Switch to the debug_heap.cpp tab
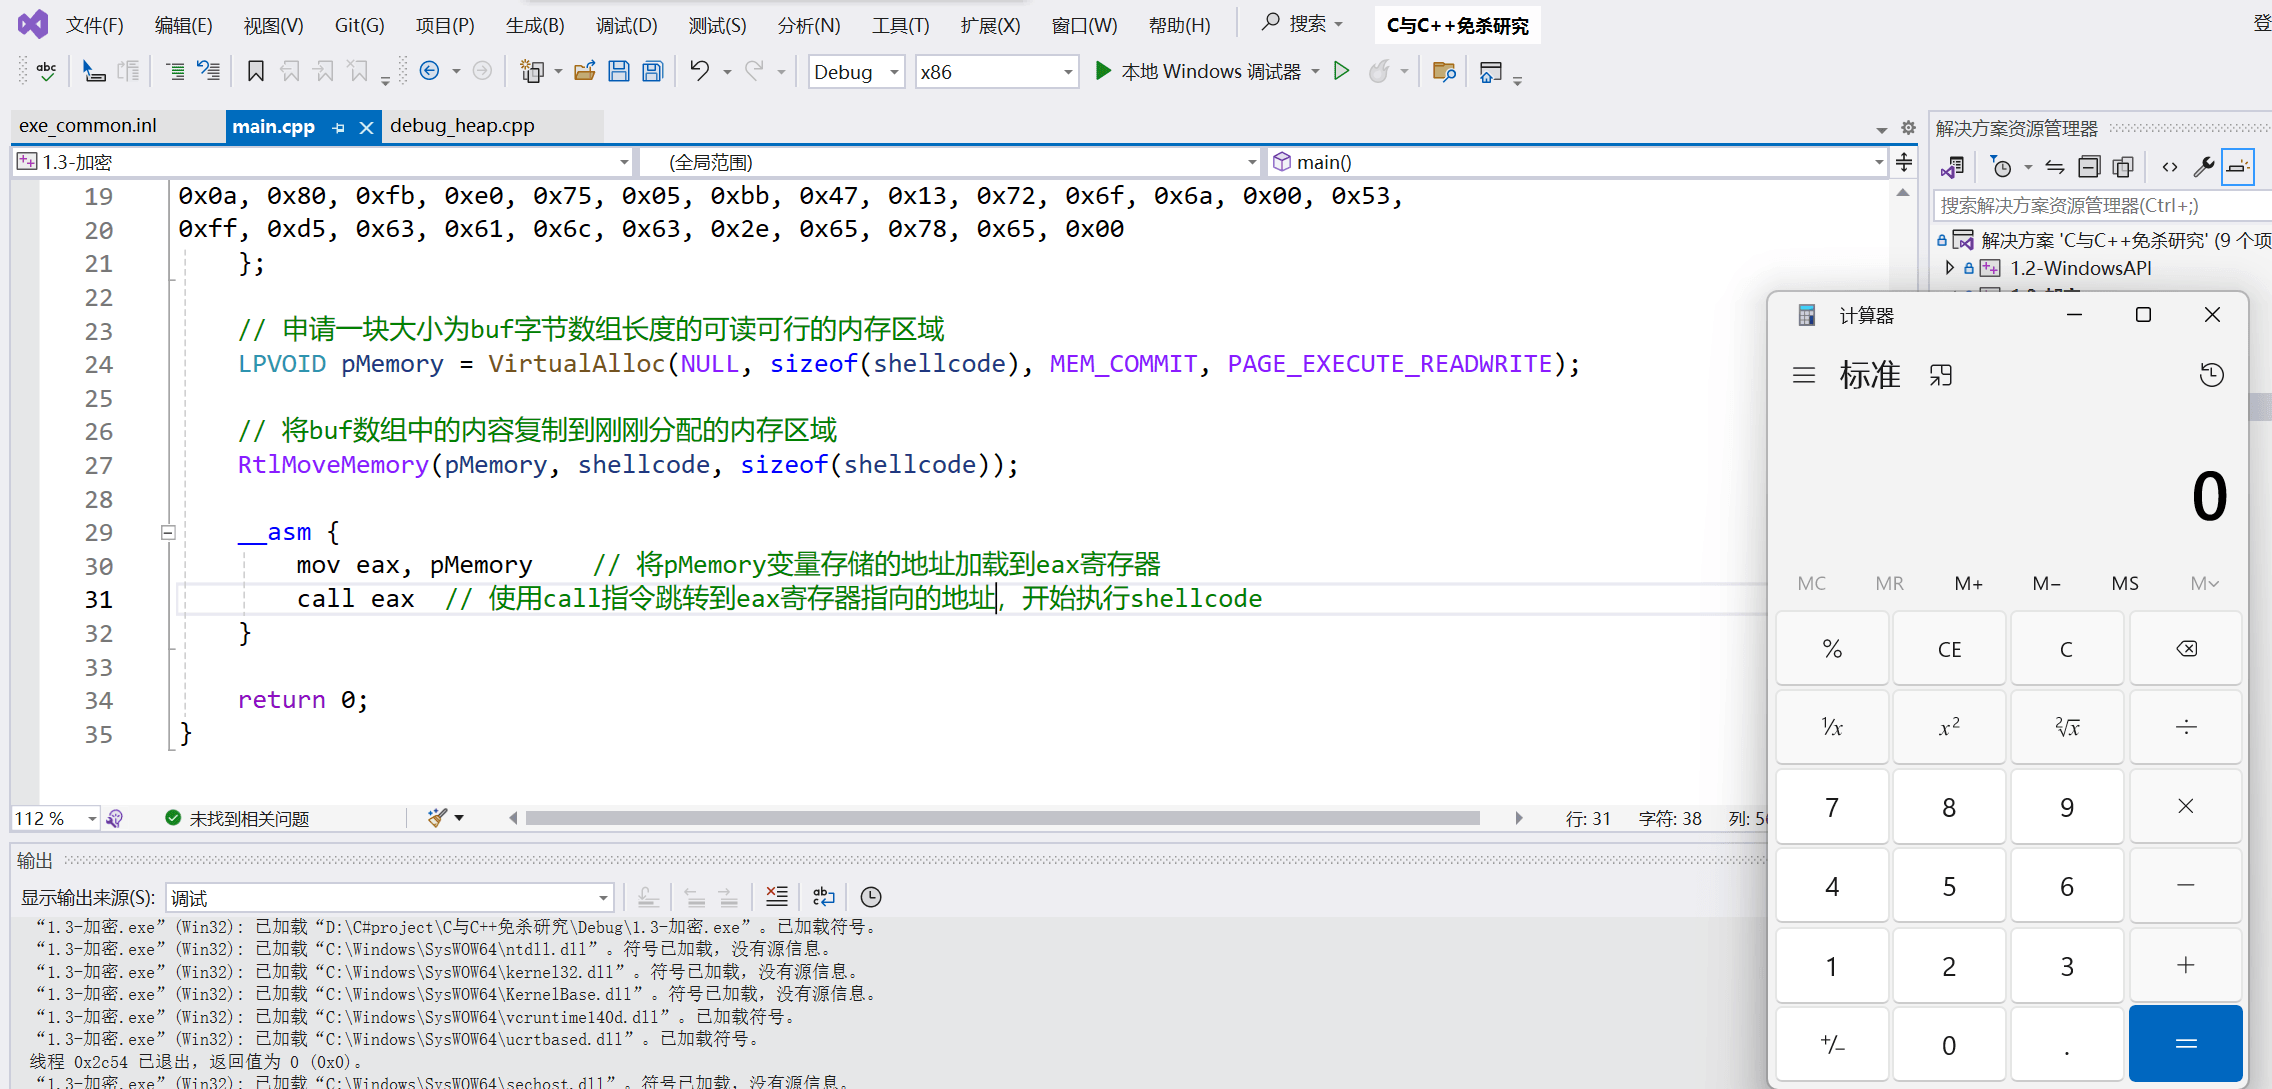Image resolution: width=2272 pixels, height=1089 pixels. (x=462, y=126)
